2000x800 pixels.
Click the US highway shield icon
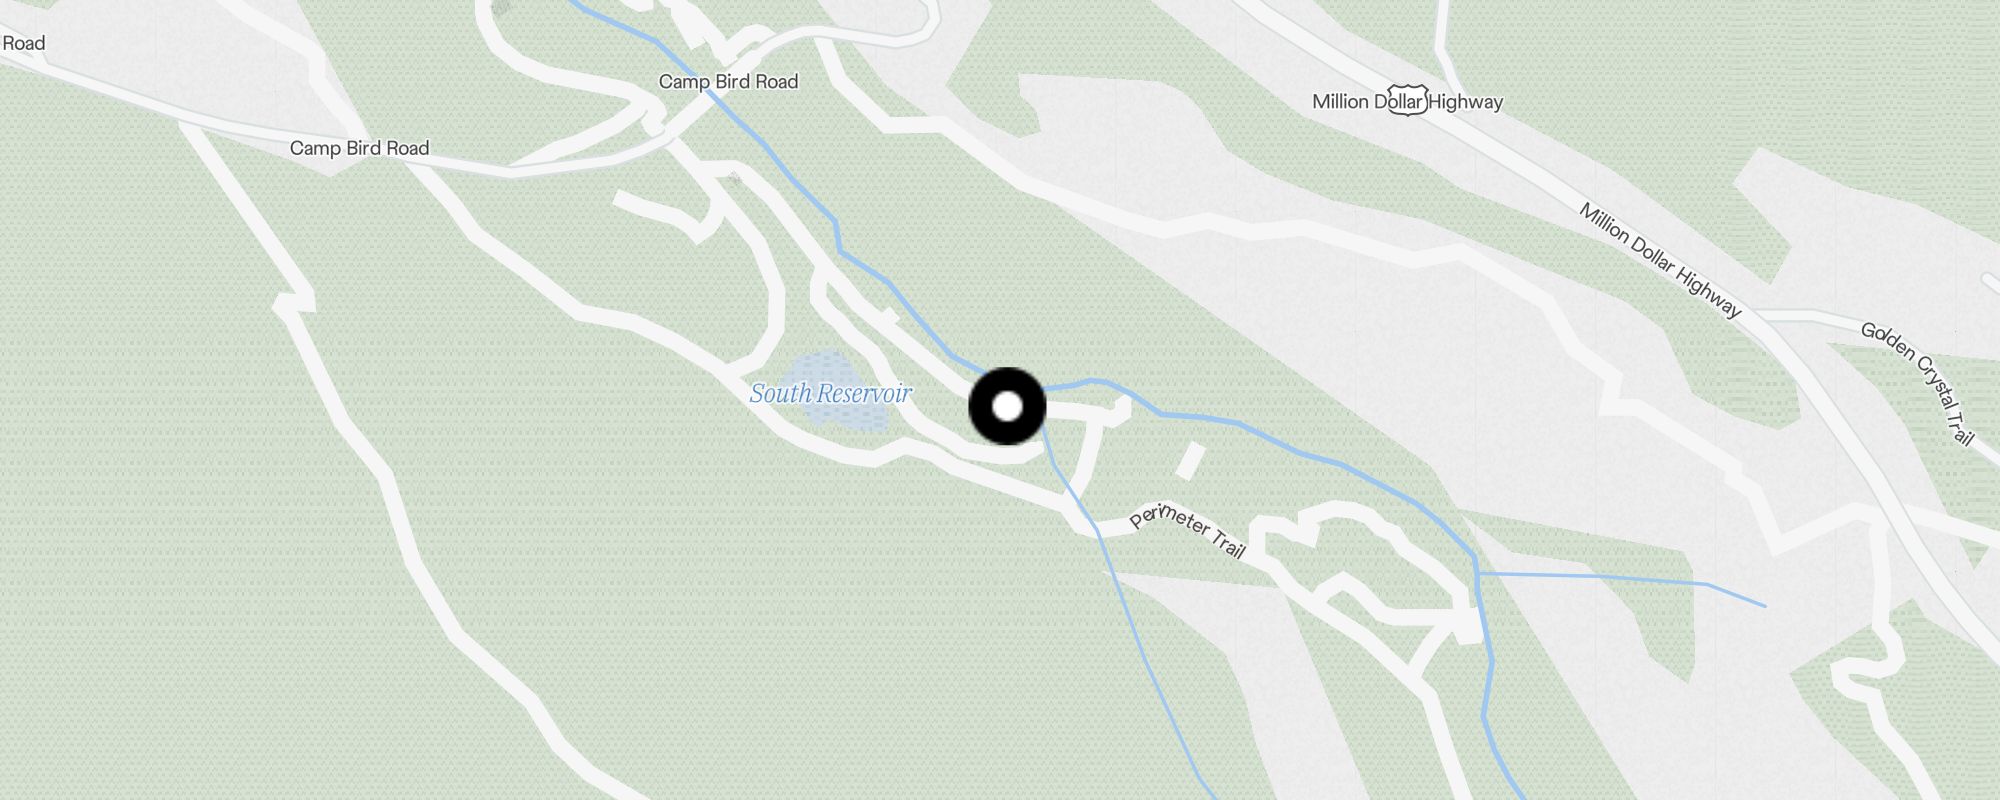(1408, 100)
